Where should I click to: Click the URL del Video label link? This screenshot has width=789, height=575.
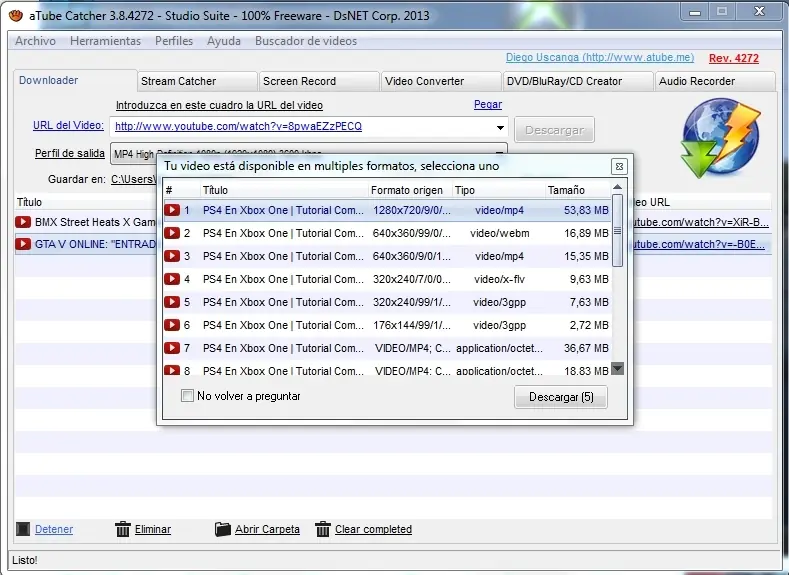click(x=68, y=125)
